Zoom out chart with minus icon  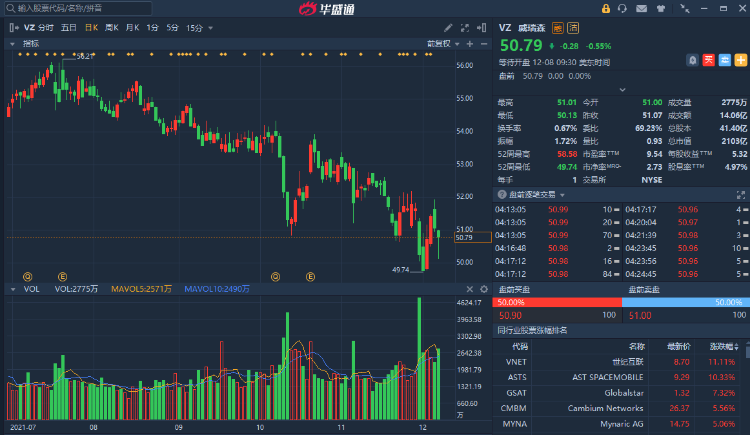[484, 44]
